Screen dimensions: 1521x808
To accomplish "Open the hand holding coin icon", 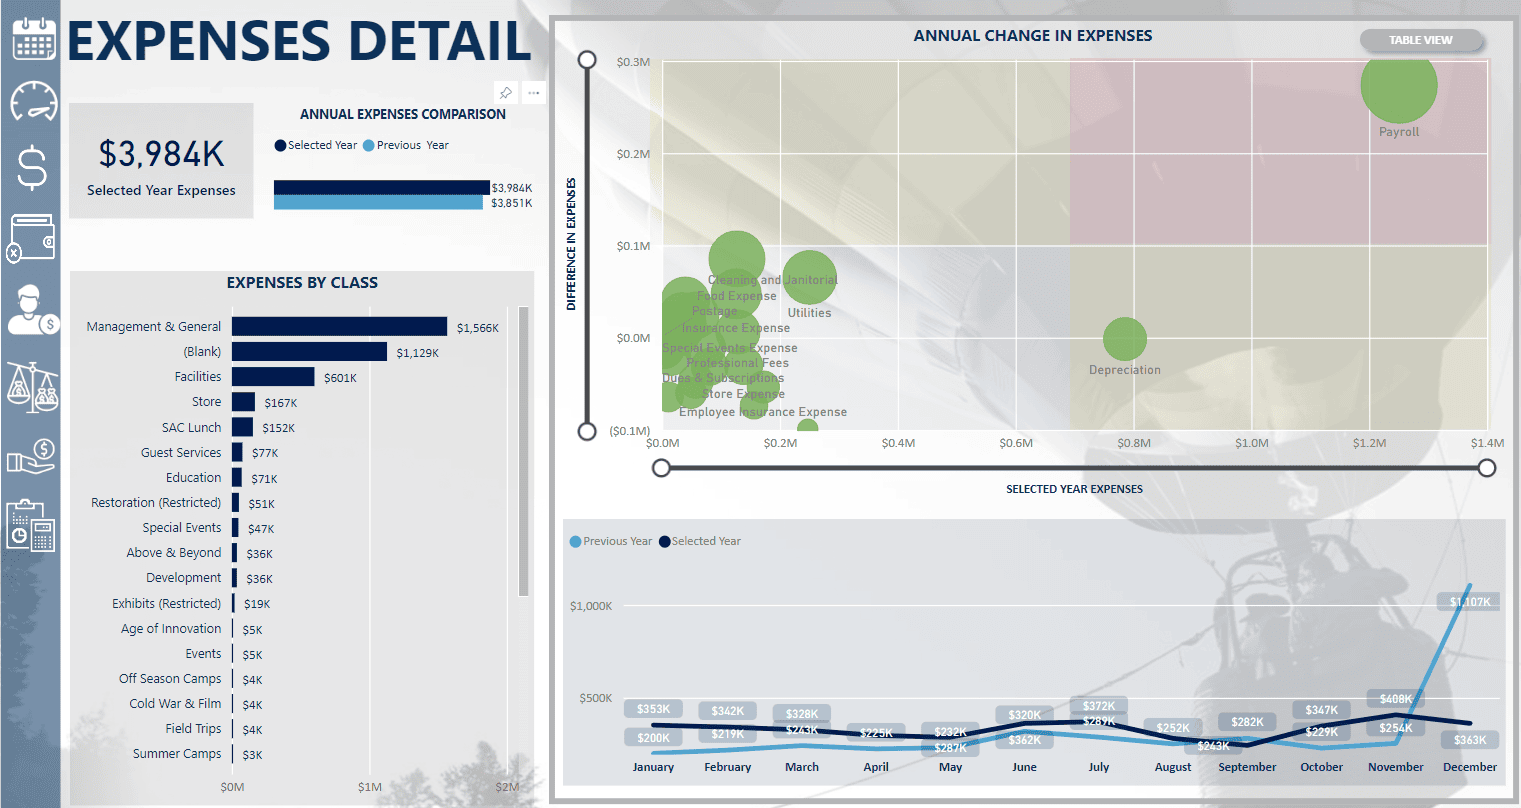I will point(31,455).
